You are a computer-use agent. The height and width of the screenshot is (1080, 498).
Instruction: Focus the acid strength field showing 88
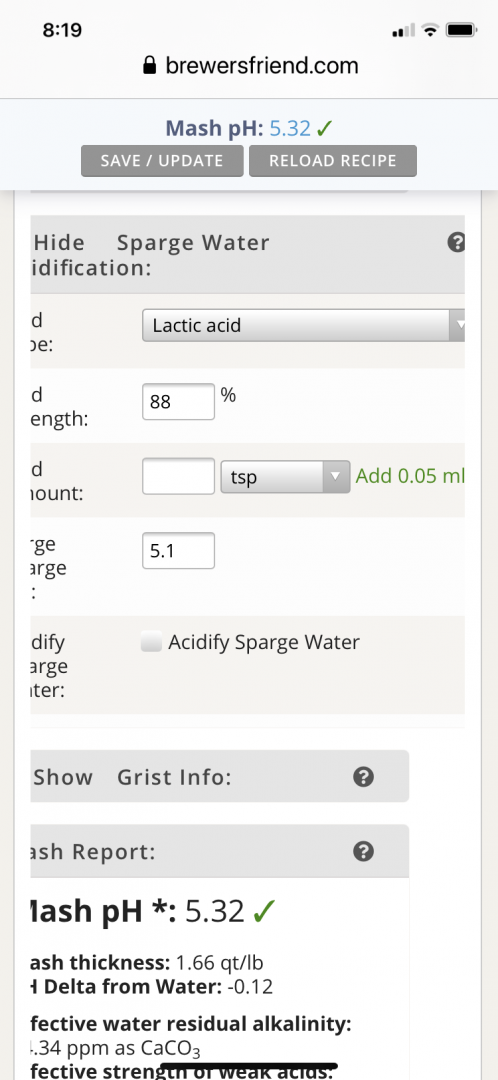coord(178,402)
